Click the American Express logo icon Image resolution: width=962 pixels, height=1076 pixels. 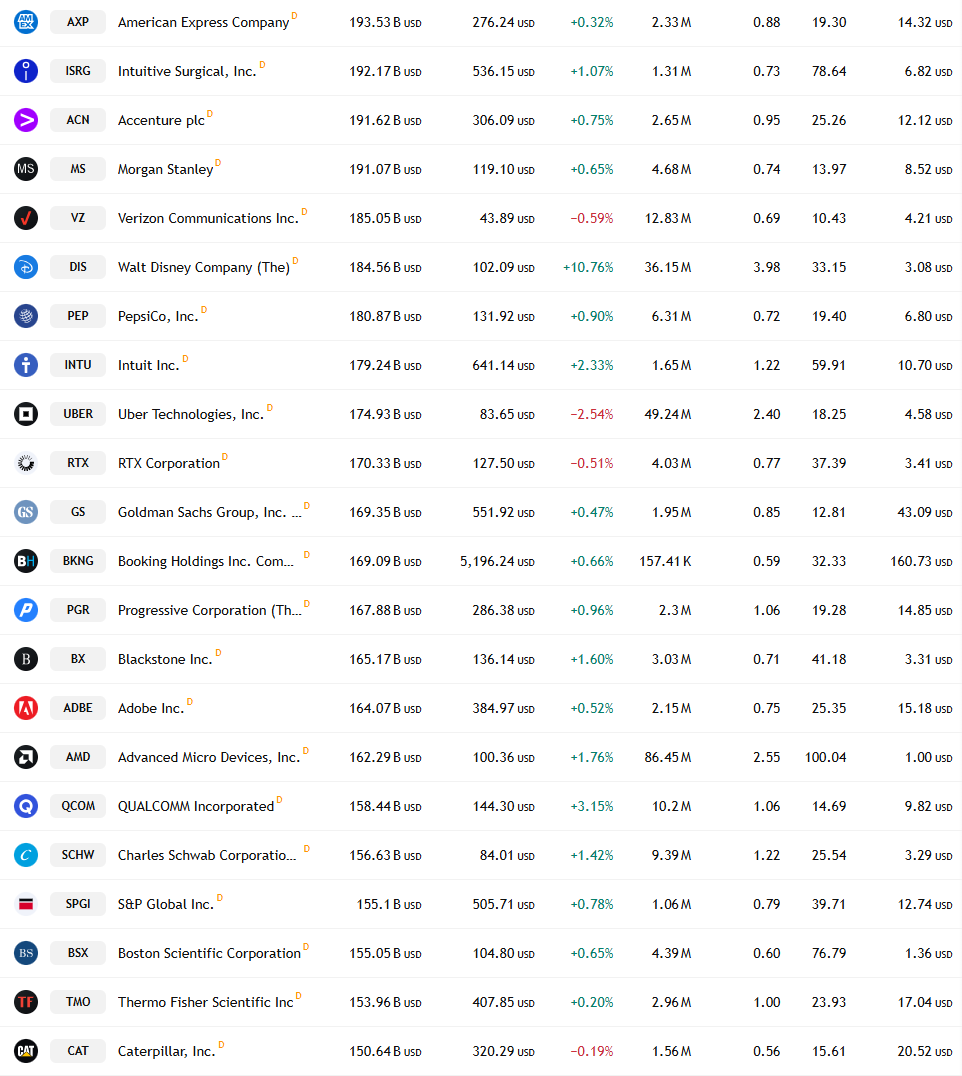(26, 22)
